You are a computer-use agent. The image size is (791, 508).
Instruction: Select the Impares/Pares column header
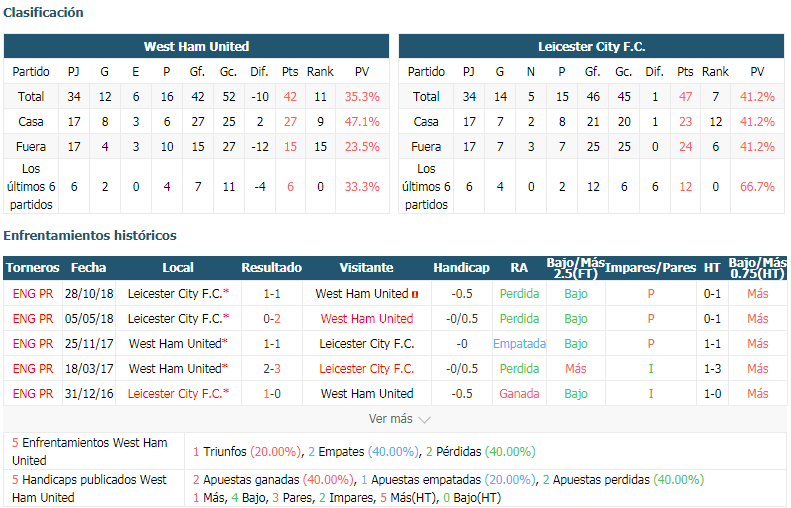pos(650,268)
